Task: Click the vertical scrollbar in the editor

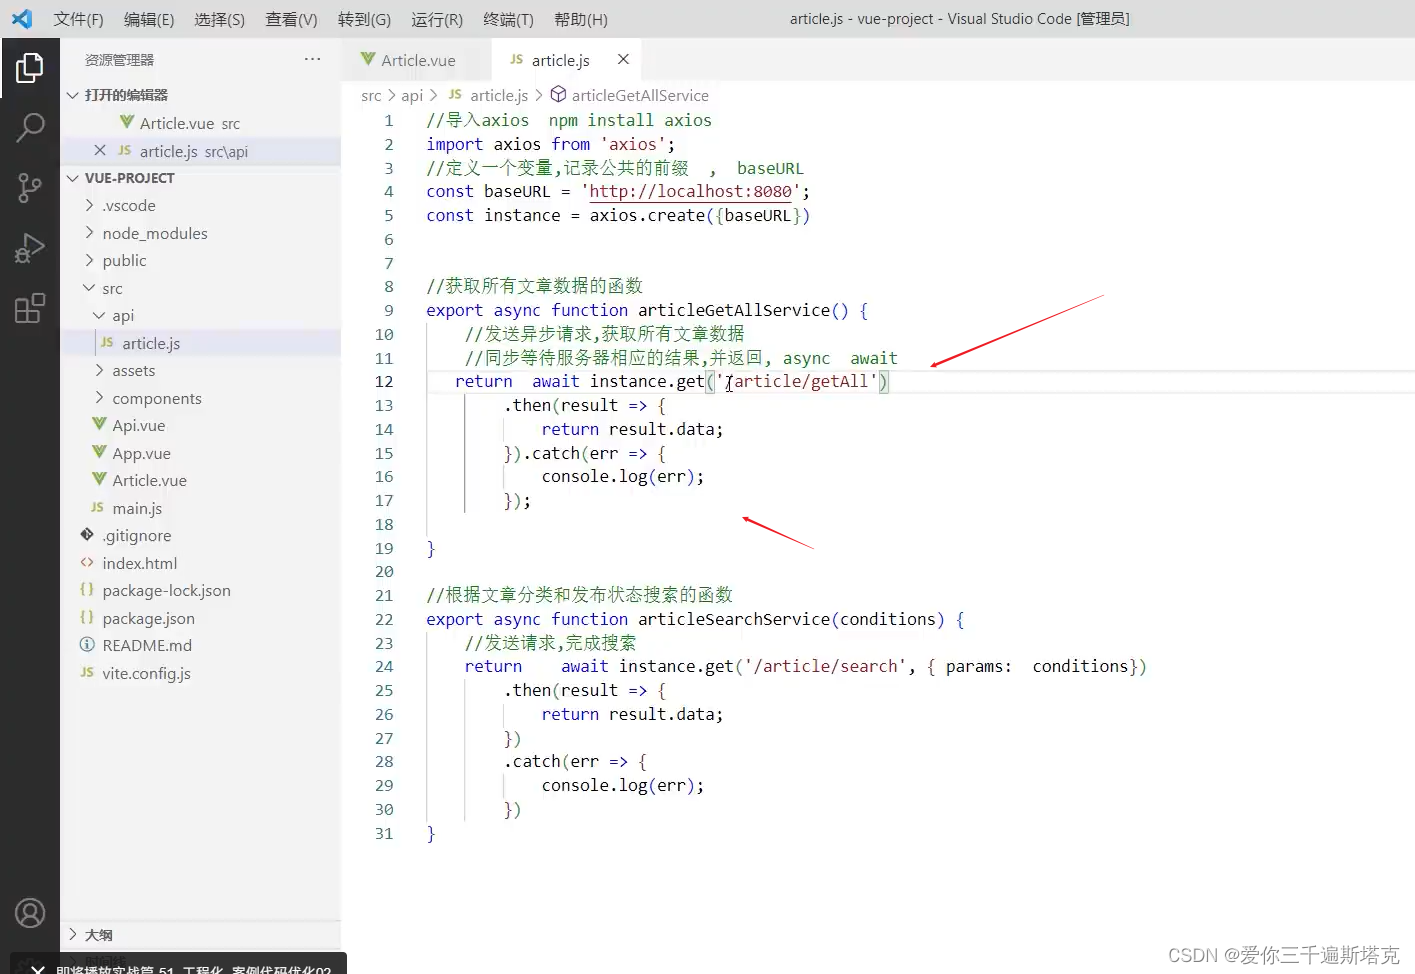Action: pyautogui.click(x=1408, y=300)
